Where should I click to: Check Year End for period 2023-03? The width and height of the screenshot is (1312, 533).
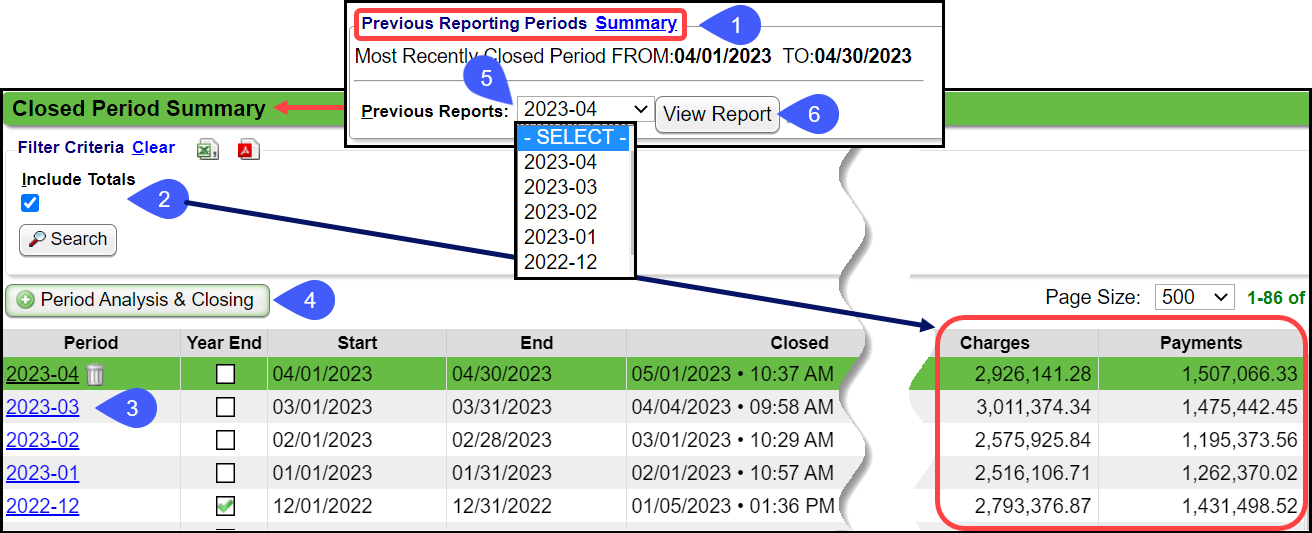(226, 407)
